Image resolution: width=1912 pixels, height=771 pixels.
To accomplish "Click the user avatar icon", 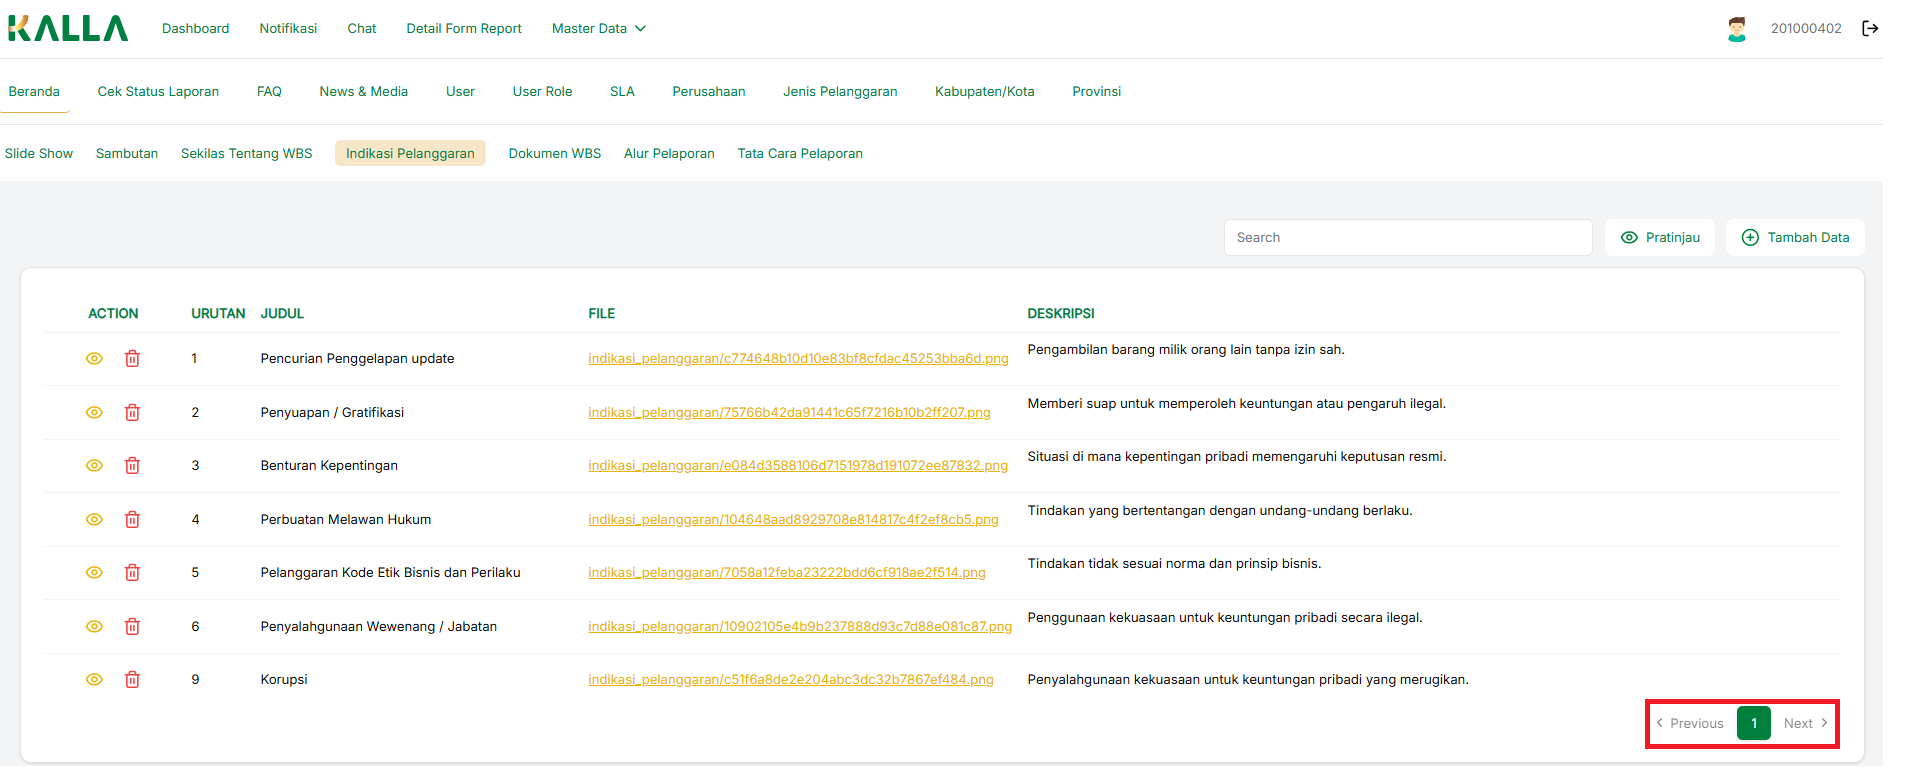I will tap(1737, 29).
